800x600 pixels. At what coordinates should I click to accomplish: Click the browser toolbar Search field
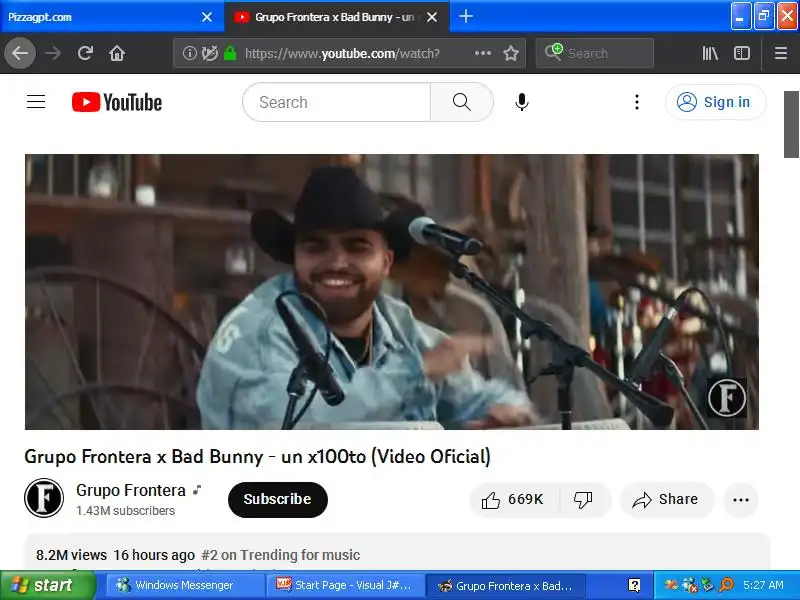(594, 53)
